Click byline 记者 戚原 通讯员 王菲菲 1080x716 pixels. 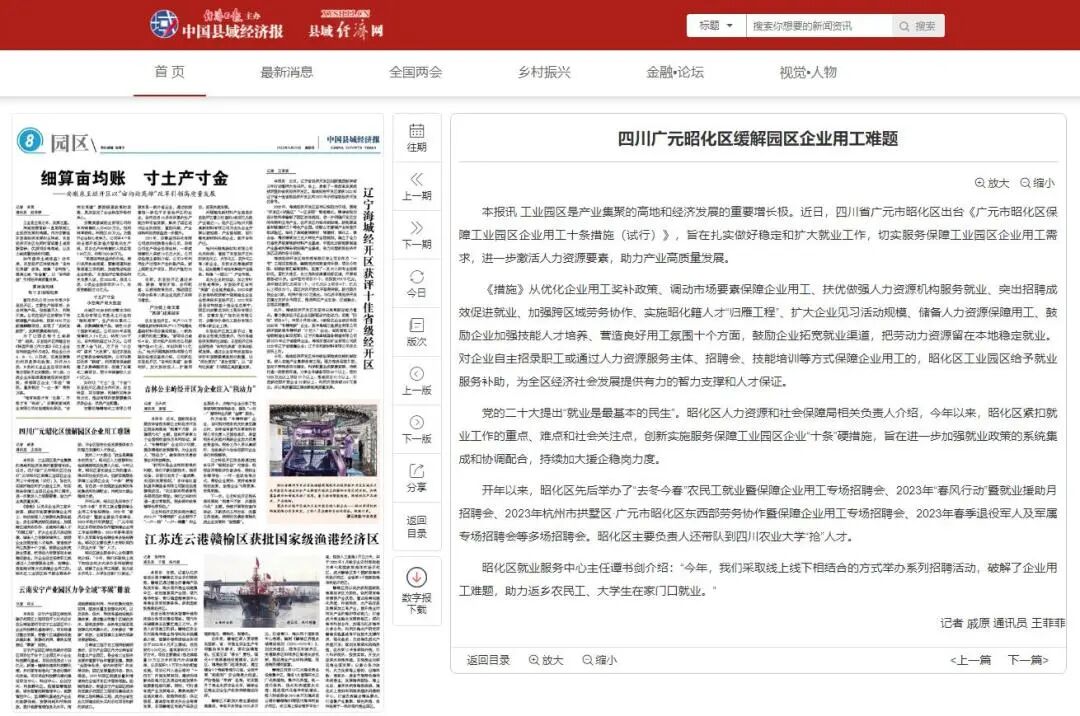pyautogui.click(x=1002, y=623)
